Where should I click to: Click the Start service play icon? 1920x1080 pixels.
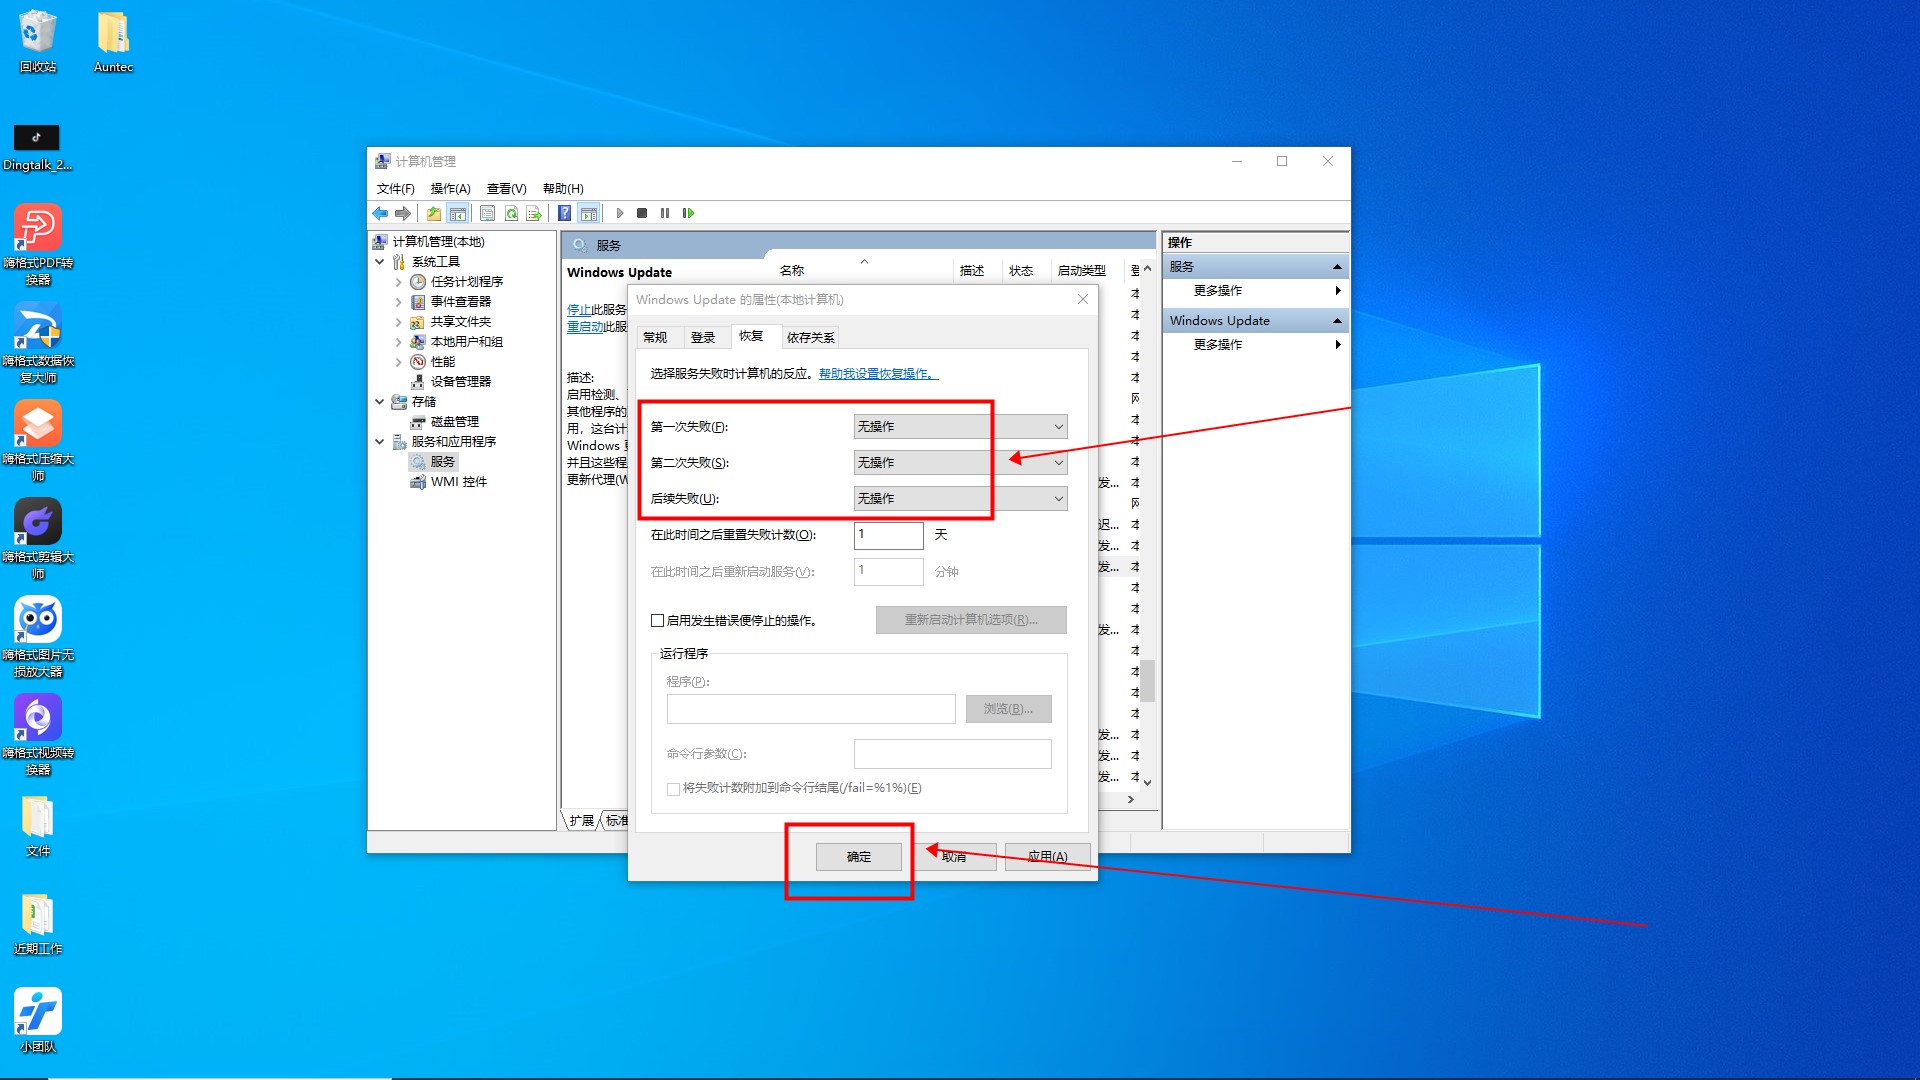pyautogui.click(x=620, y=213)
